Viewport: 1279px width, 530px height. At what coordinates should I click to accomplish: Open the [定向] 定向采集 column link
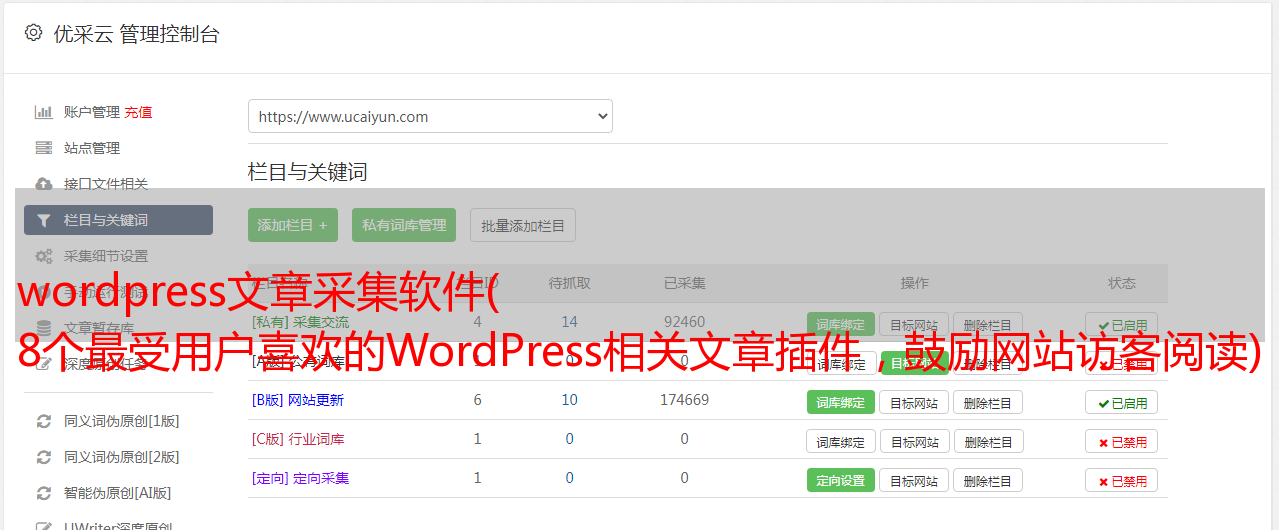(x=301, y=478)
